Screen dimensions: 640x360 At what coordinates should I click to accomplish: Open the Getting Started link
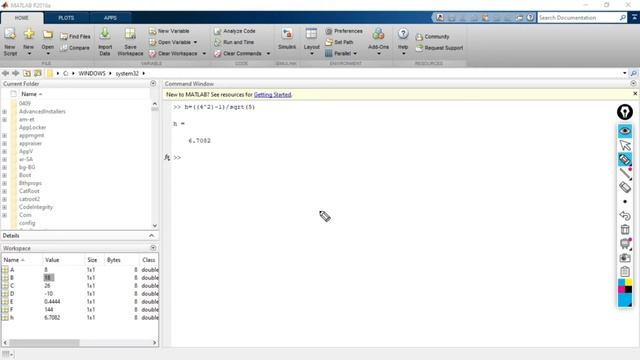tap(272, 95)
